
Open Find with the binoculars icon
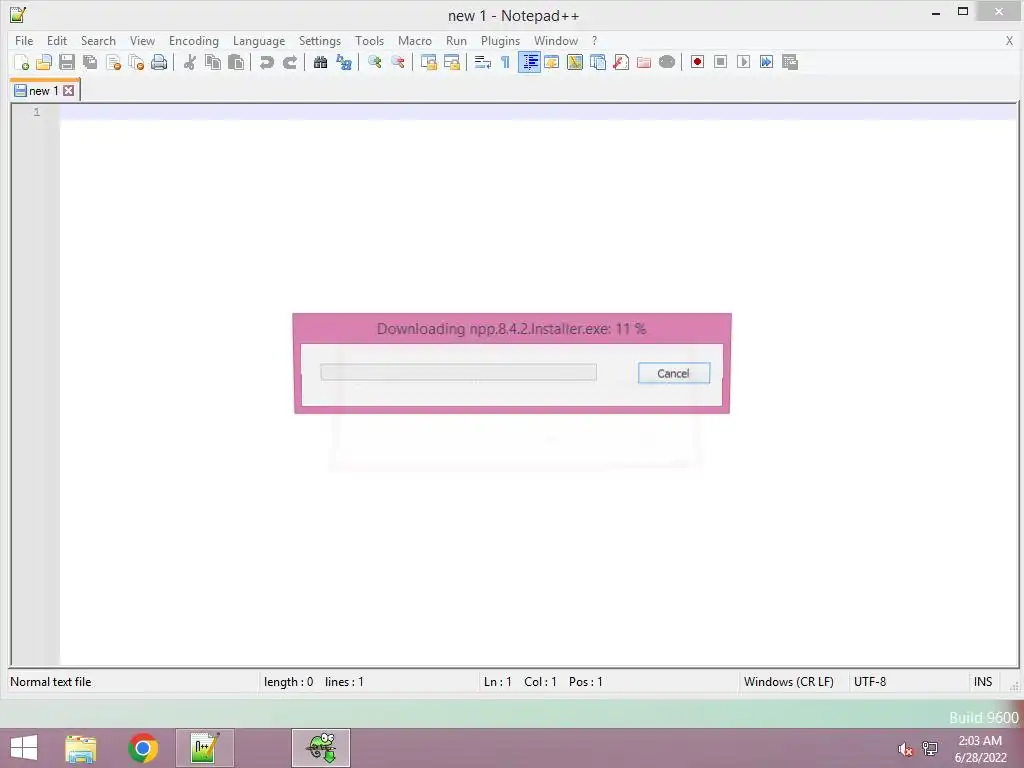(320, 62)
